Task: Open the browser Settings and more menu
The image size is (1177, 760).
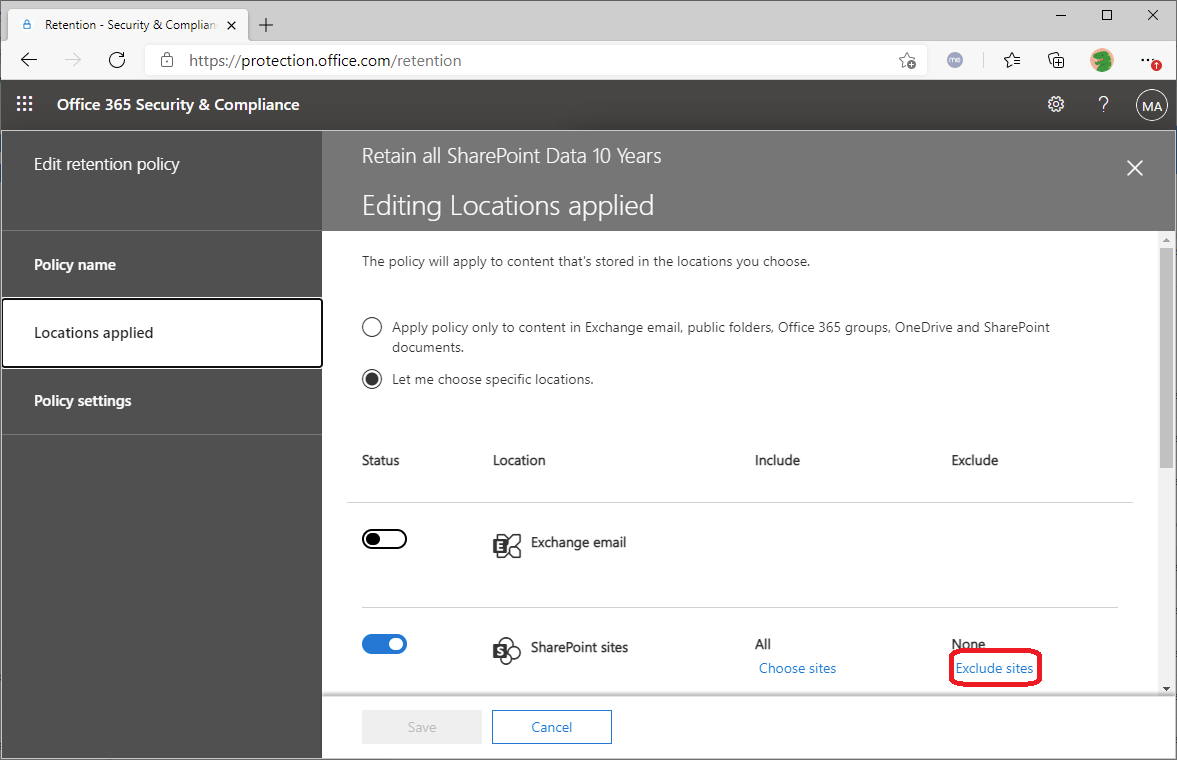Action: pos(1149,60)
